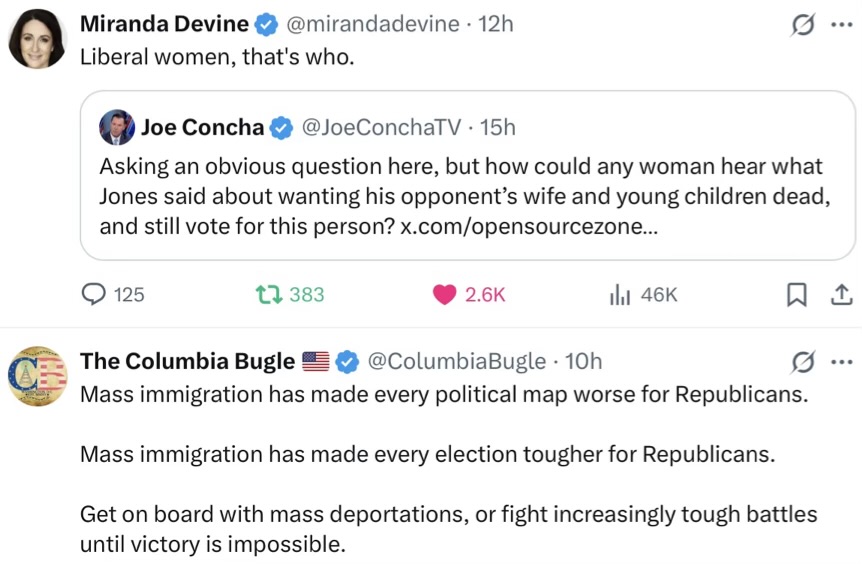
Task: Reply to Miranda Devine's post
Action: coord(94,294)
